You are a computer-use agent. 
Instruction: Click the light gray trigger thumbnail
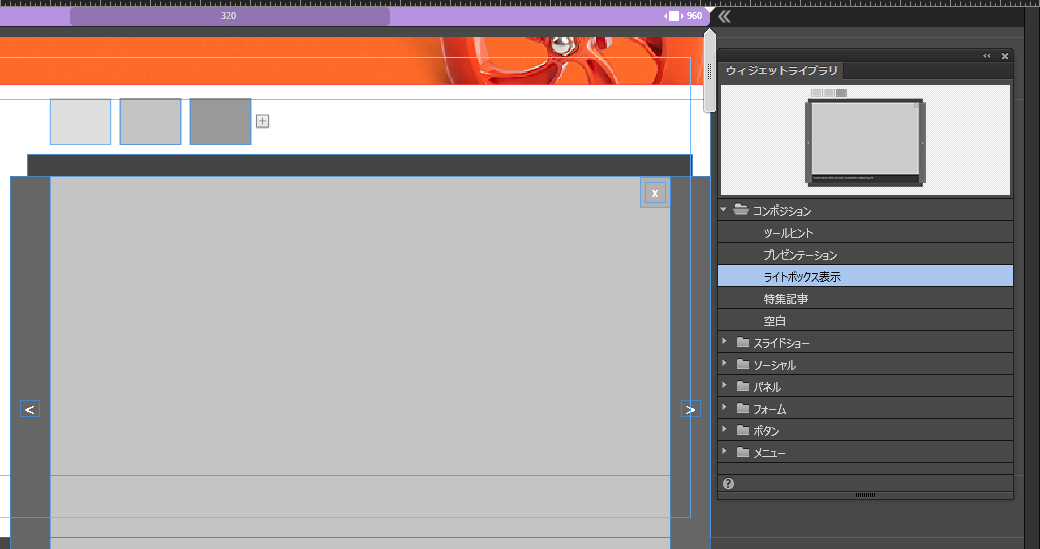tap(80, 121)
